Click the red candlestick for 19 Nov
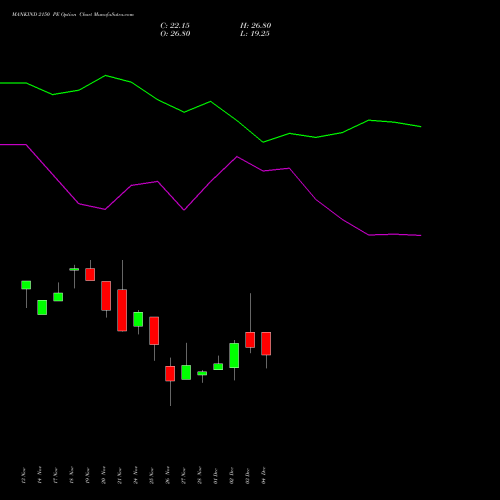The width and height of the screenshot is (500, 500). pyautogui.click(x=90, y=274)
